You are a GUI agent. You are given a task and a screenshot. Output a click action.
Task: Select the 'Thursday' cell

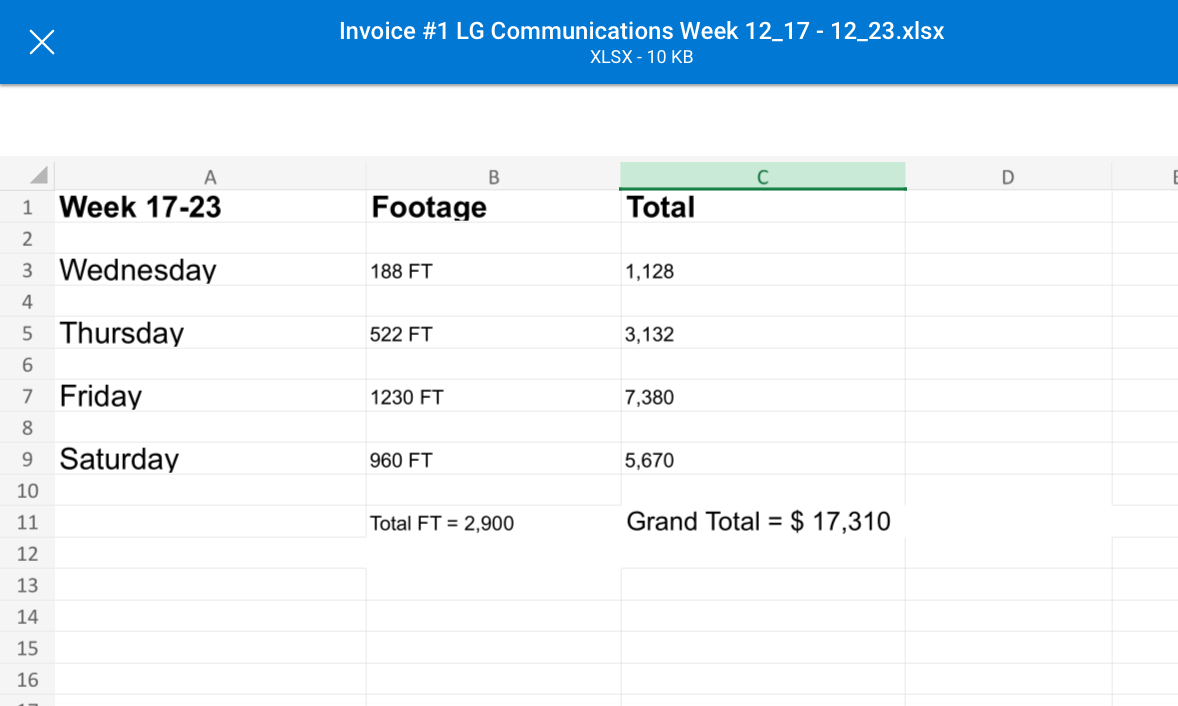coord(210,333)
